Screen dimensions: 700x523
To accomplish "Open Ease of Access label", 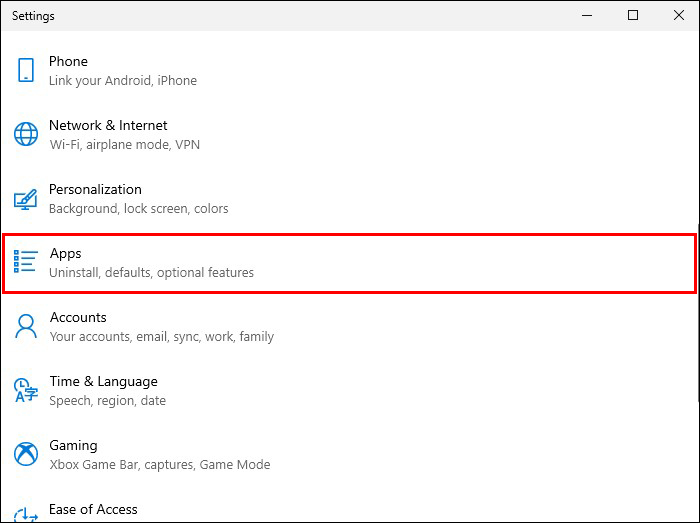I will click(93, 510).
